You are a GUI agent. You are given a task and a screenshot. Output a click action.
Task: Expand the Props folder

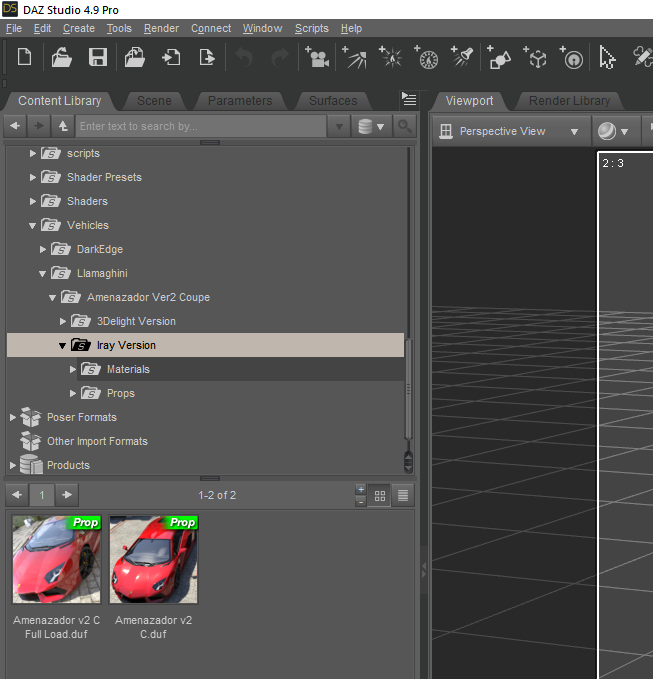point(72,393)
